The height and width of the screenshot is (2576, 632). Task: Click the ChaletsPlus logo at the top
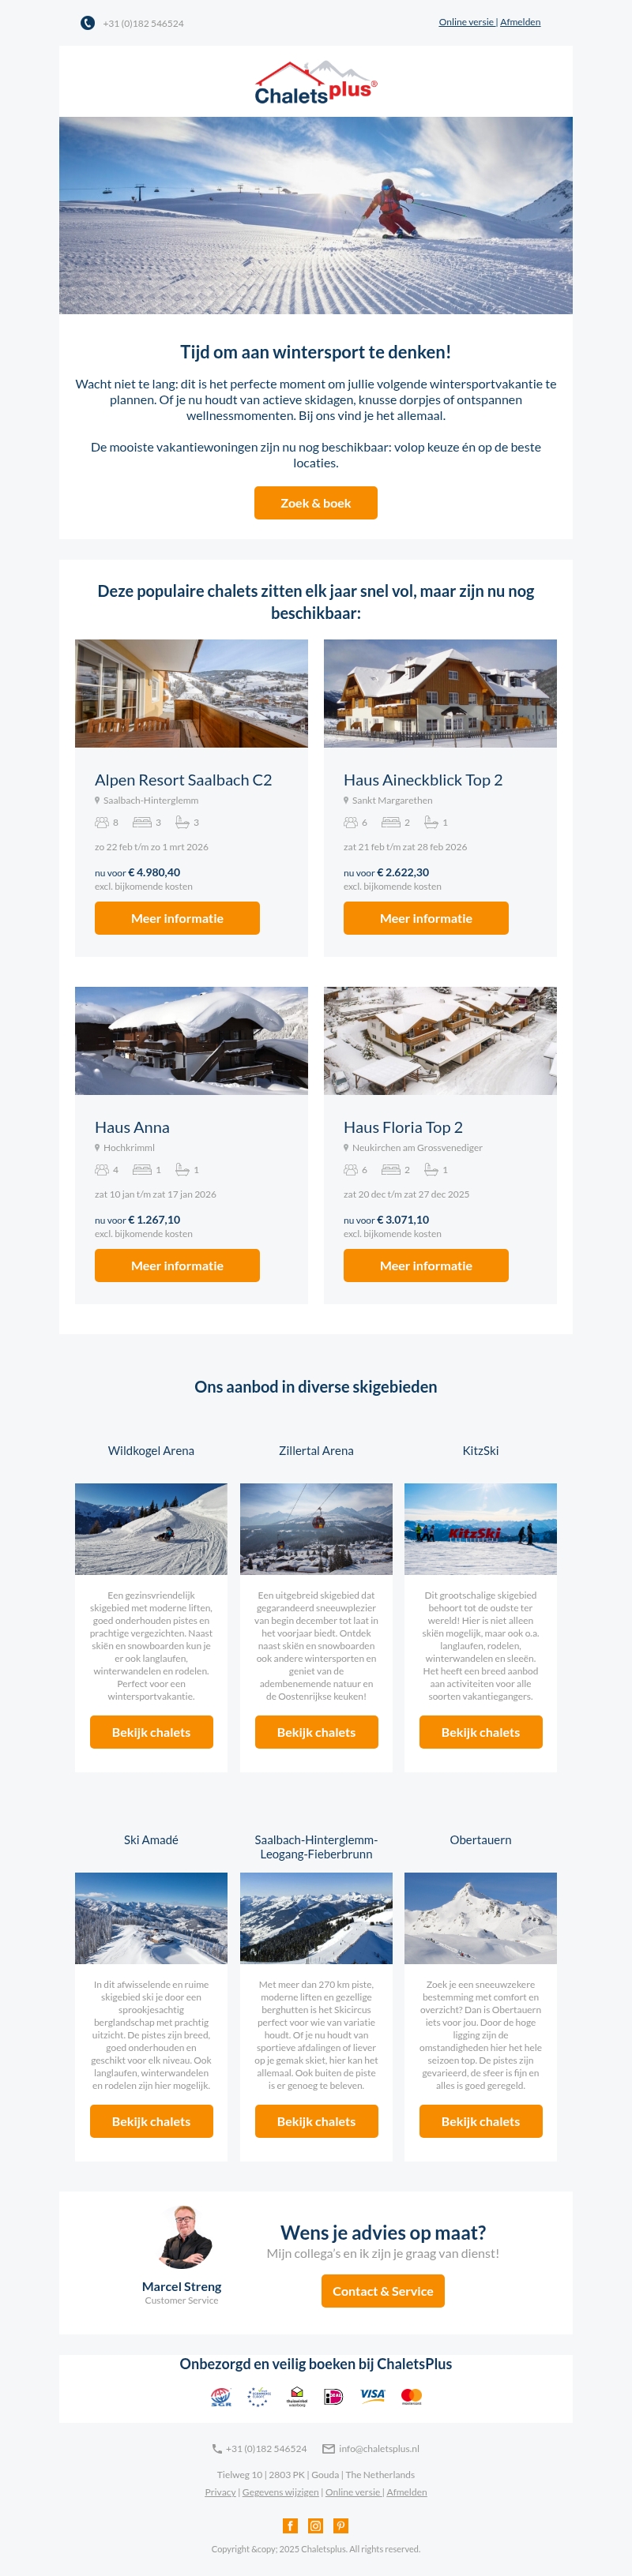point(316,82)
